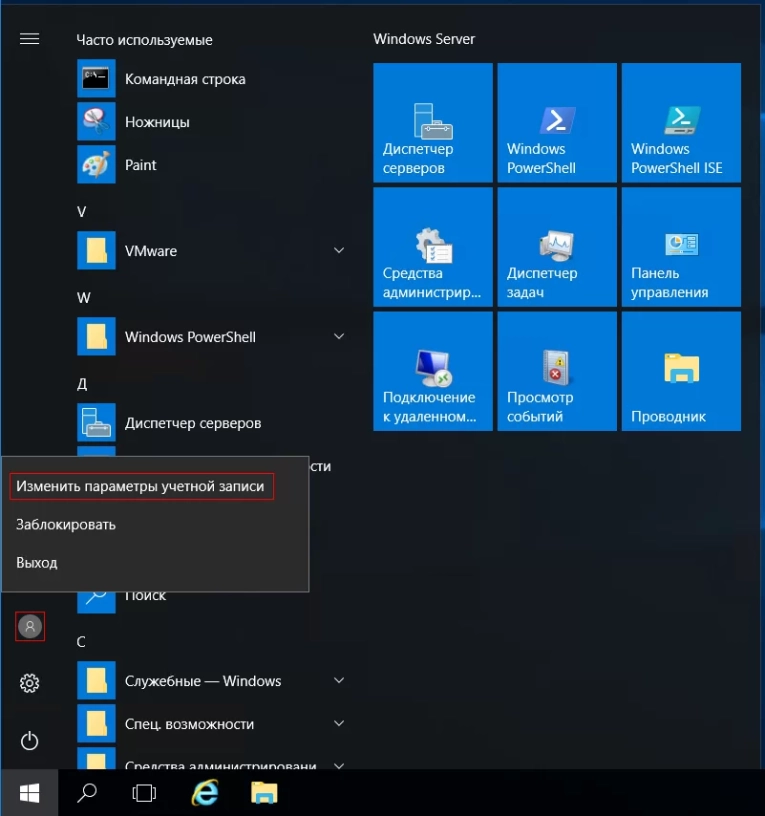The height and width of the screenshot is (816, 765).
Task: Choose Заблокировать from the account menu
Action: coord(66,524)
